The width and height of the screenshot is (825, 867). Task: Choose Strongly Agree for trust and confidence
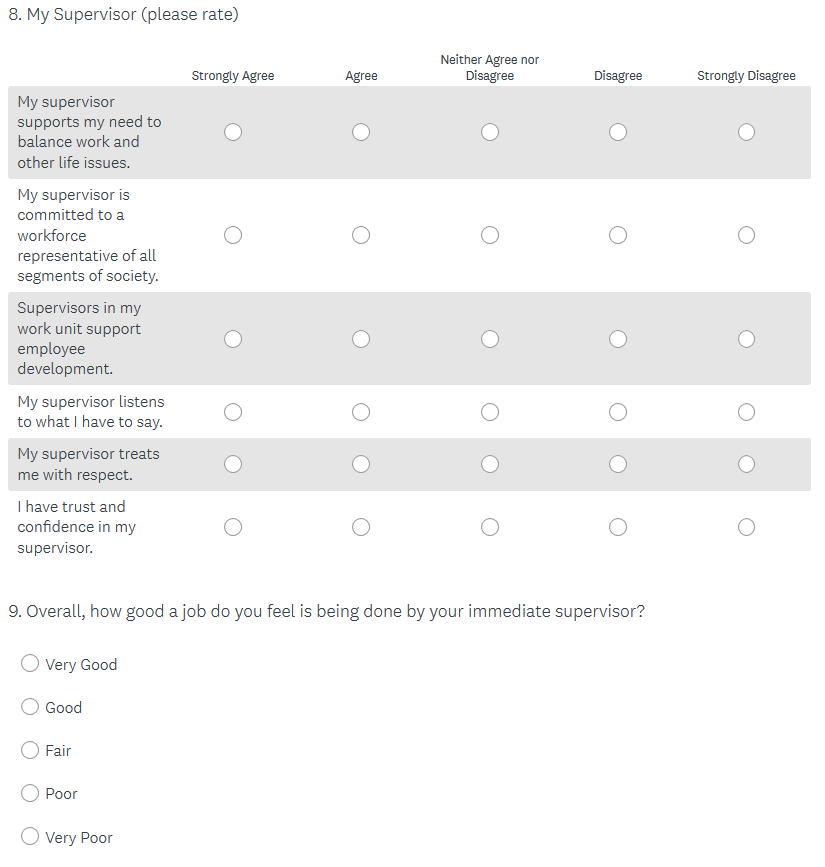click(233, 527)
